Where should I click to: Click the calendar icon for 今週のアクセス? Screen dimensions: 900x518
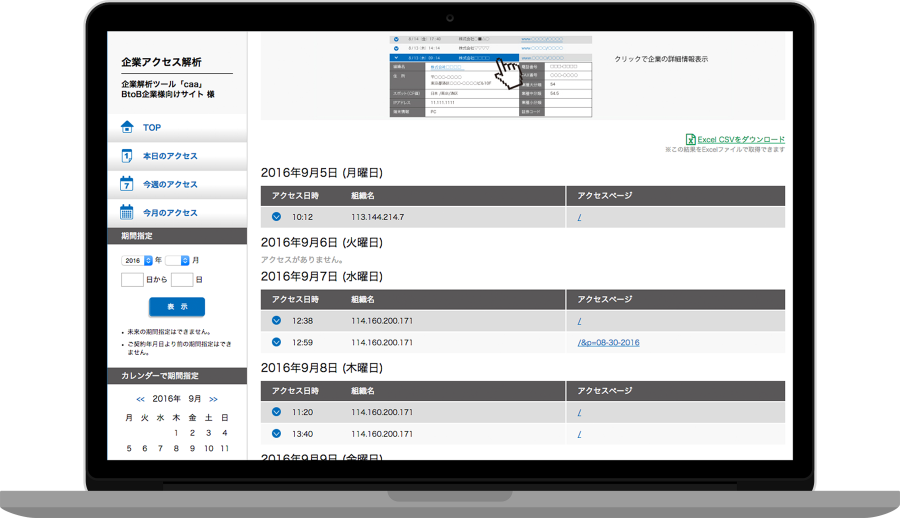tap(126, 184)
